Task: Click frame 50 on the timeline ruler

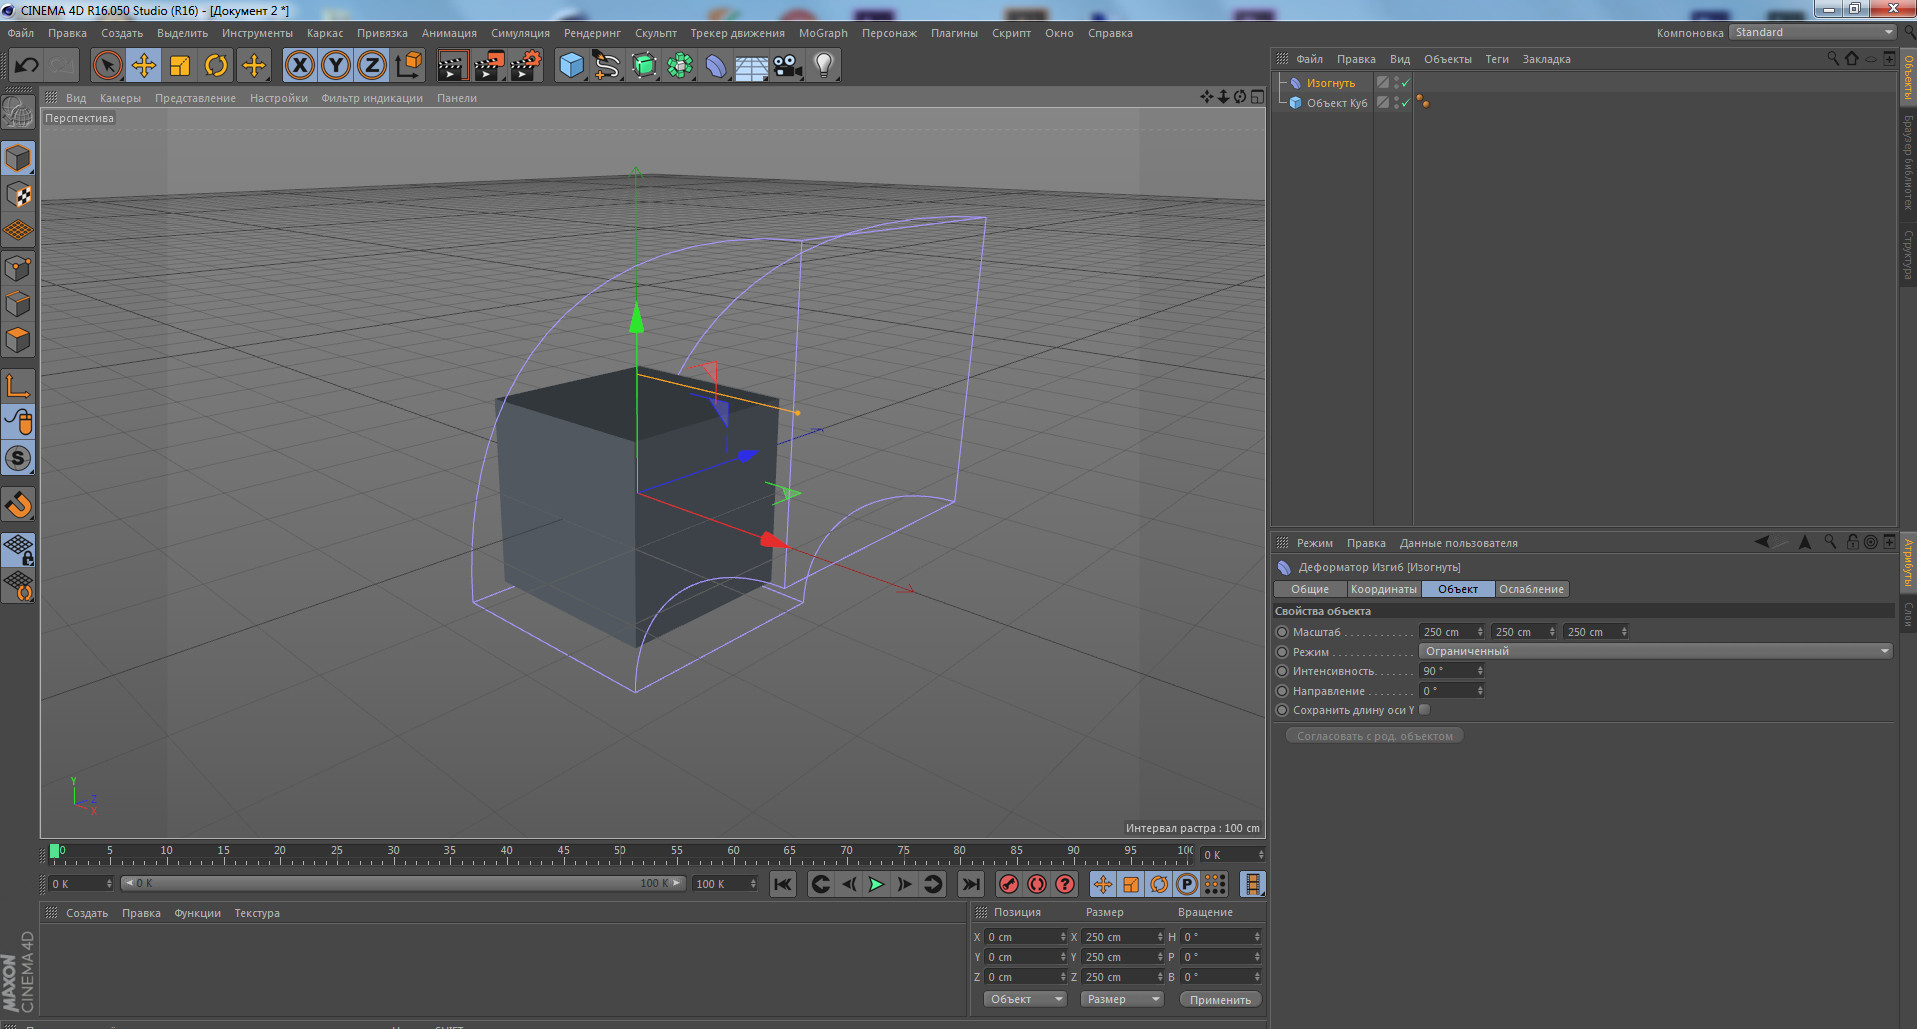Action: [x=620, y=851]
